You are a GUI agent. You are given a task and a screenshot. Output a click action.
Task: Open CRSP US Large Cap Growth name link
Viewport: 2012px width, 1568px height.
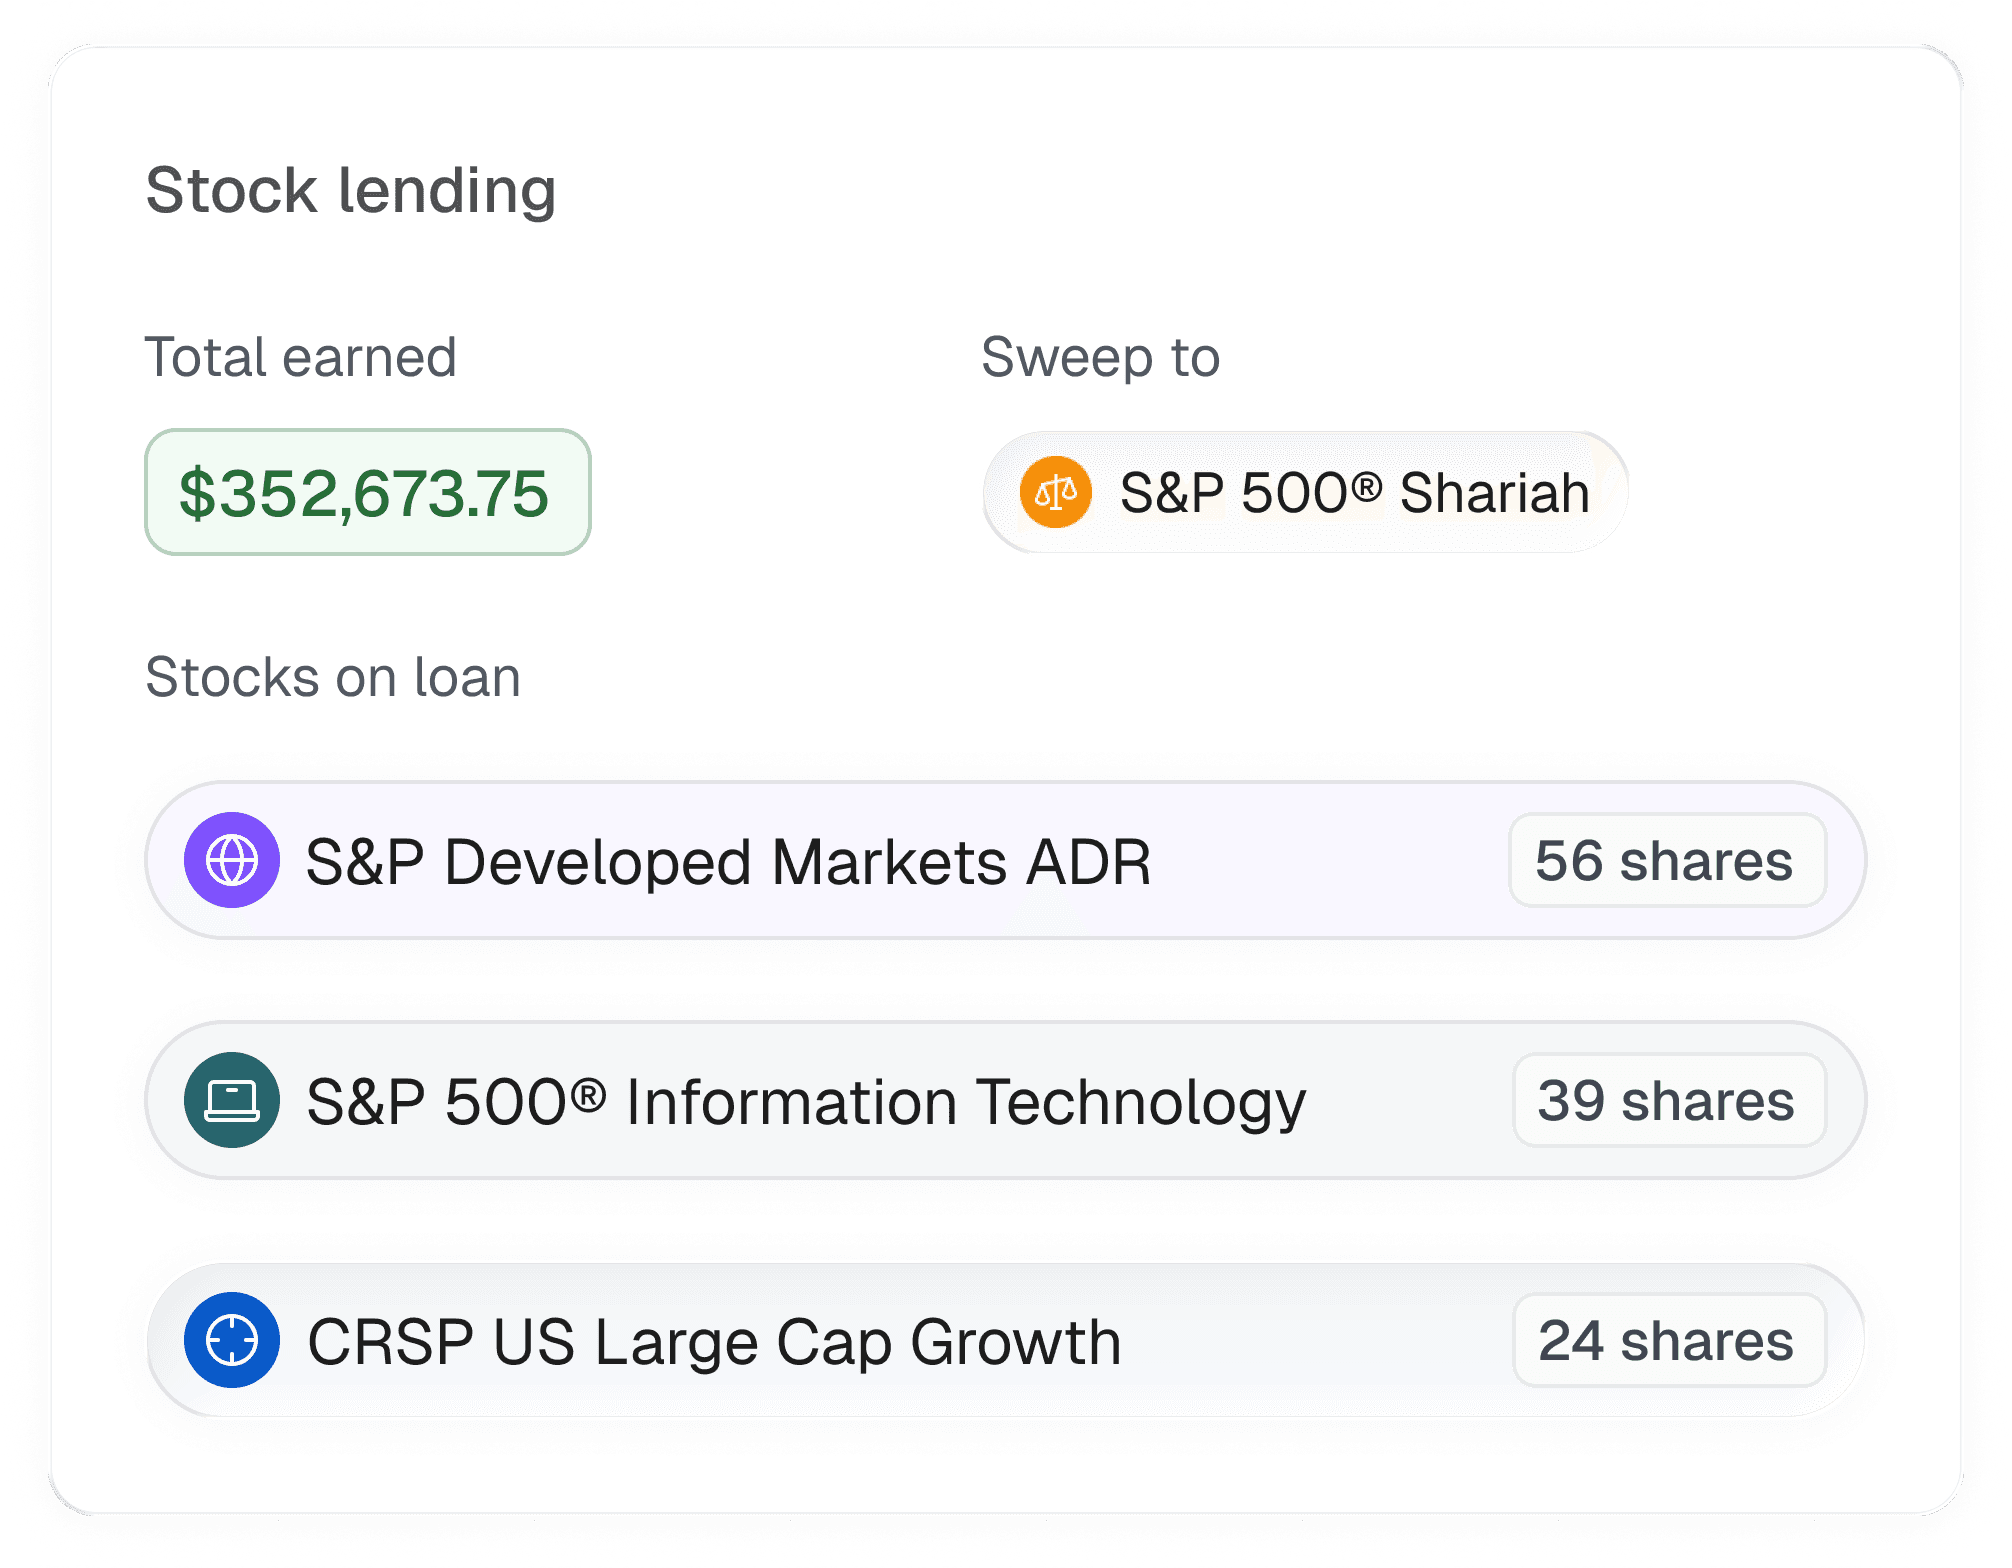(x=713, y=1342)
